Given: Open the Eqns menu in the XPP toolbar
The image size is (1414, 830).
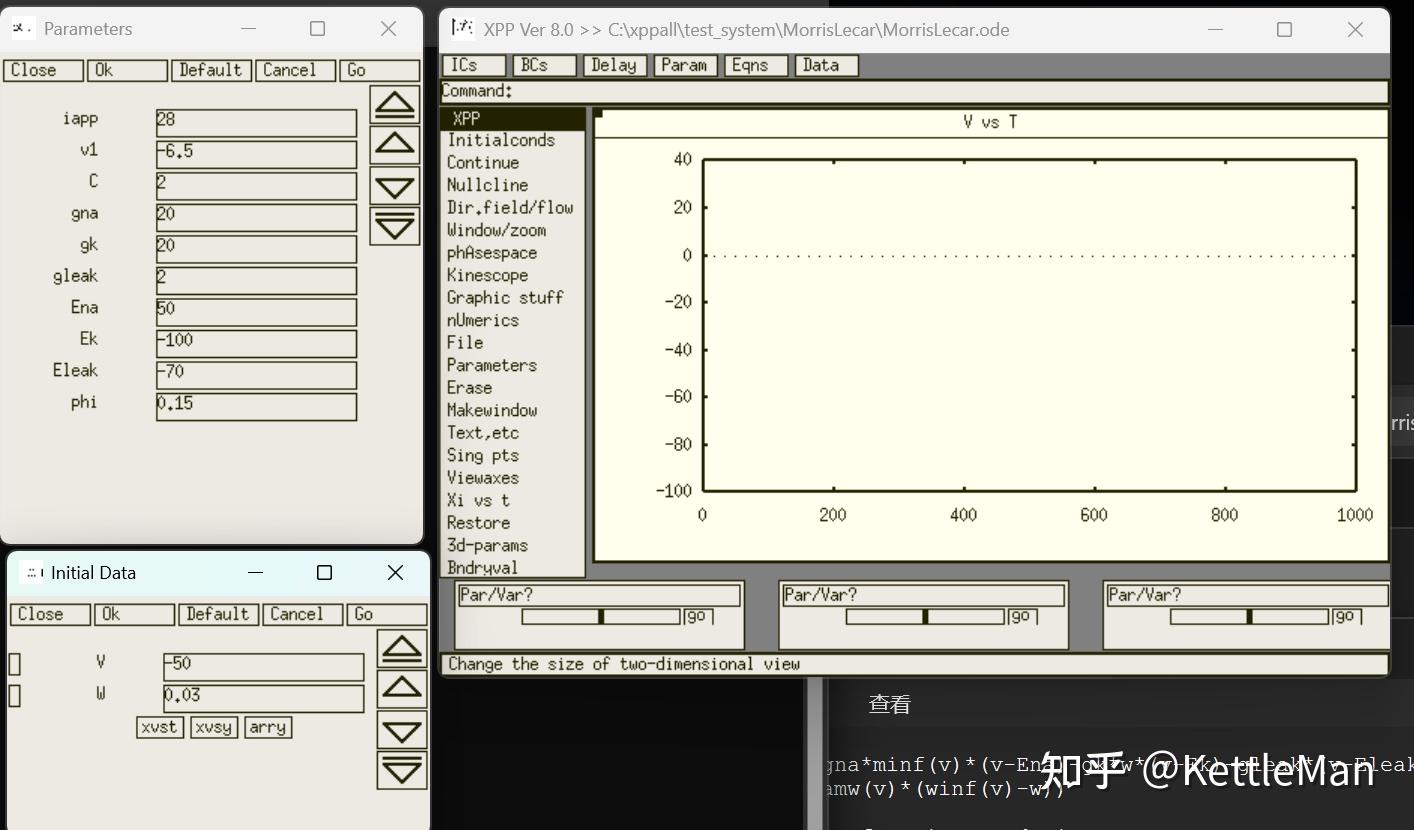Looking at the screenshot, I should coord(755,65).
